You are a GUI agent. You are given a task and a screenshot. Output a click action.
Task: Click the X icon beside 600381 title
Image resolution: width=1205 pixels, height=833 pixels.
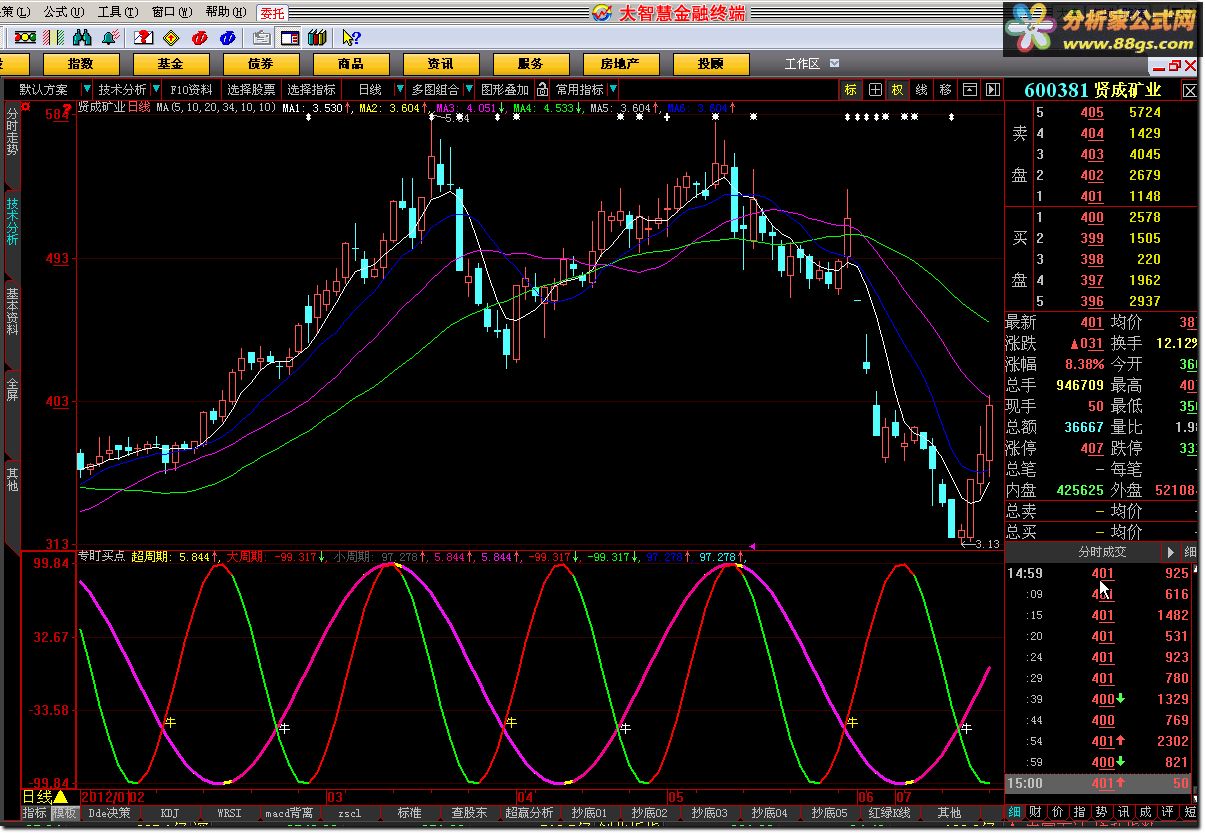point(1189,90)
